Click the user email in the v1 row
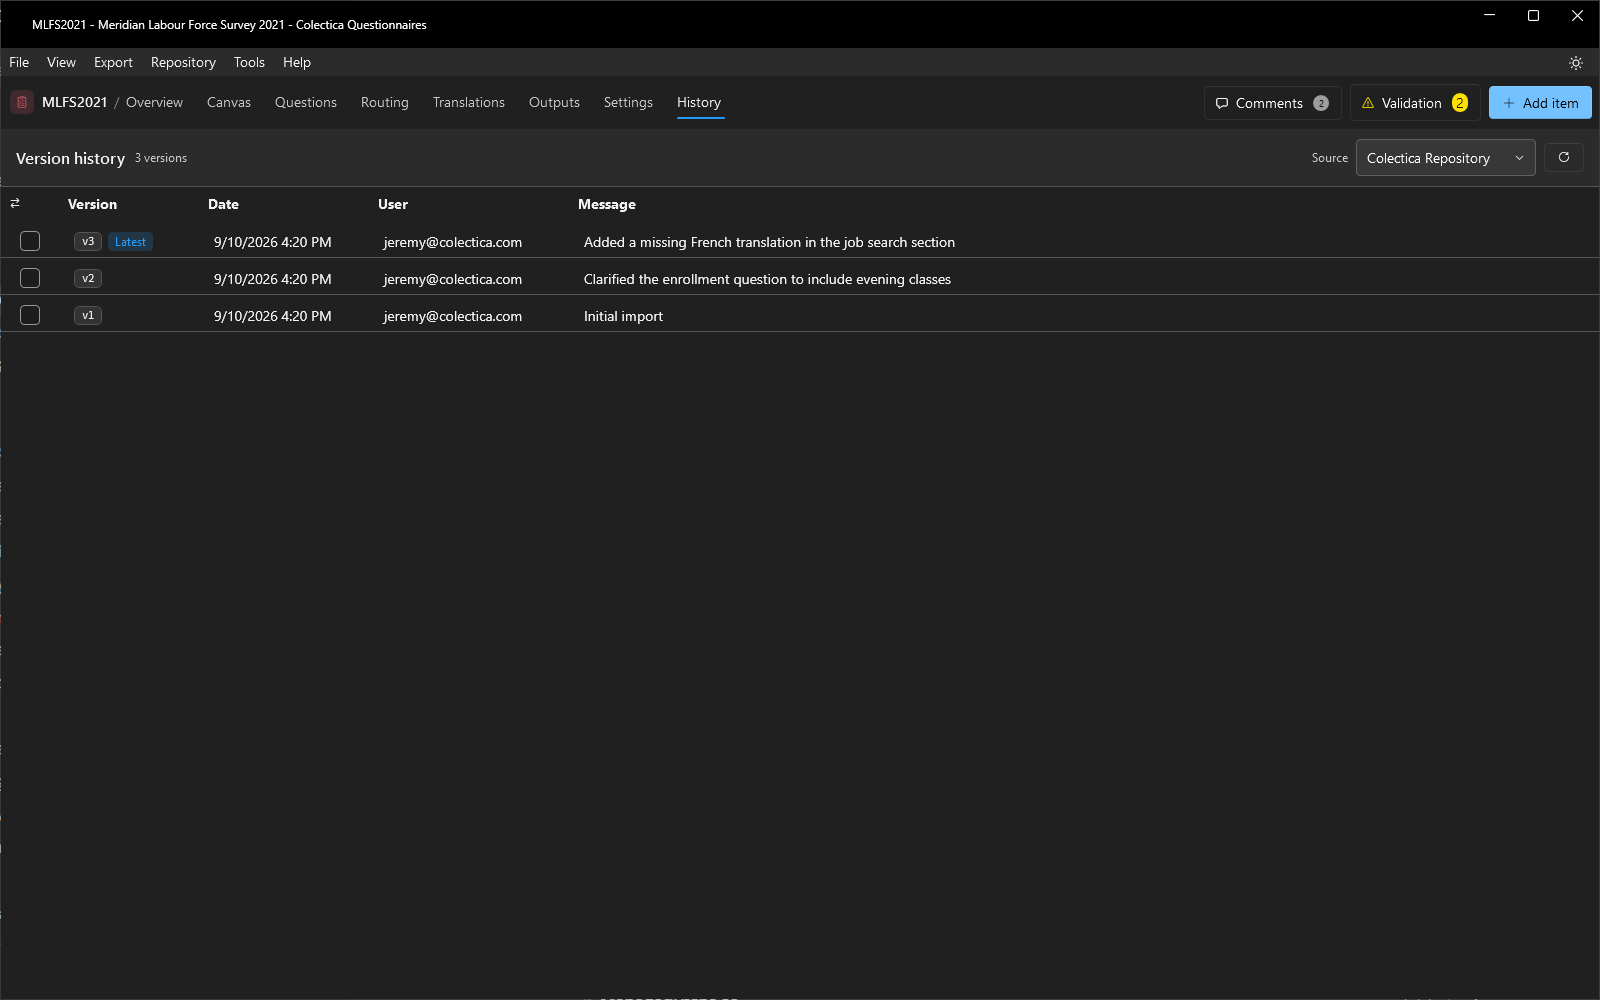Screen dimensions: 1600x1000 click(x=453, y=316)
